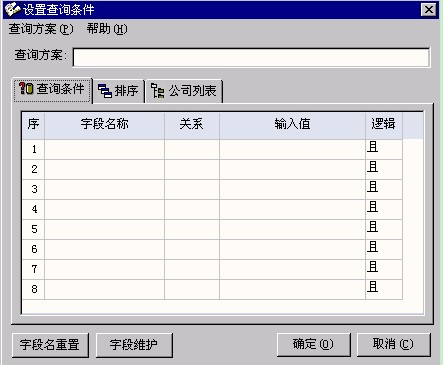Click the 字段名重置 button
The image size is (443, 365).
[50, 345]
